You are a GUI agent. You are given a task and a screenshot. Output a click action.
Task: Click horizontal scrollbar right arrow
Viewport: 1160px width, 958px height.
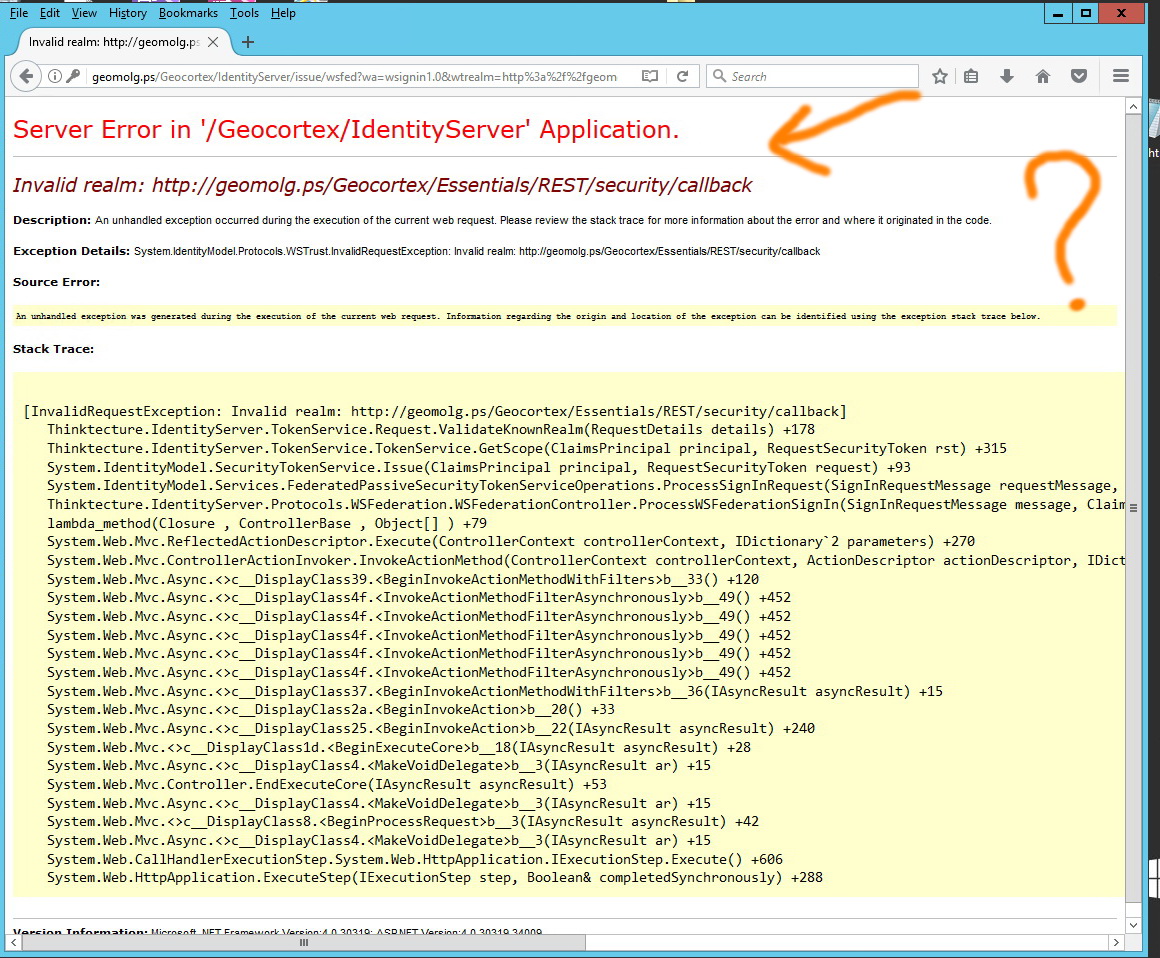point(1116,942)
